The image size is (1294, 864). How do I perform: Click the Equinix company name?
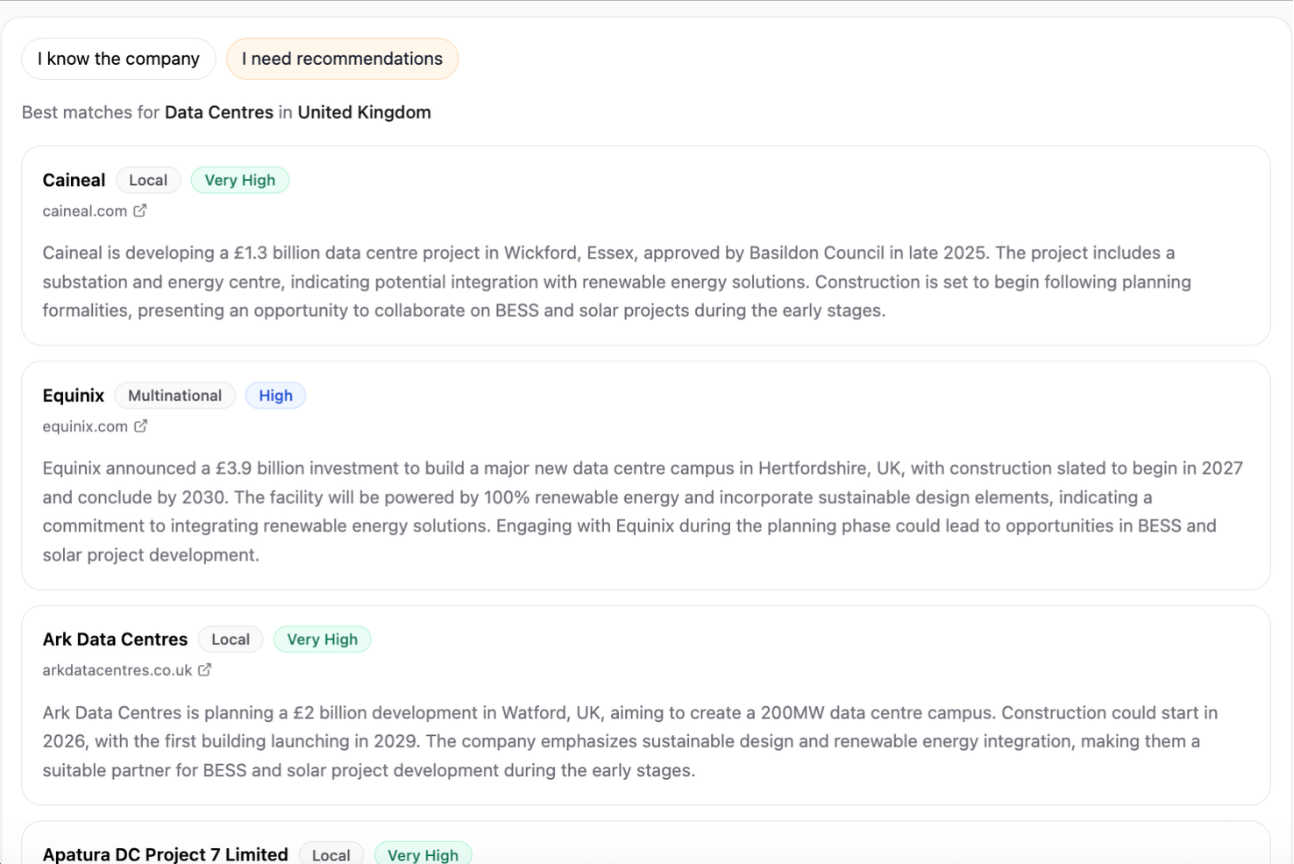[73, 395]
